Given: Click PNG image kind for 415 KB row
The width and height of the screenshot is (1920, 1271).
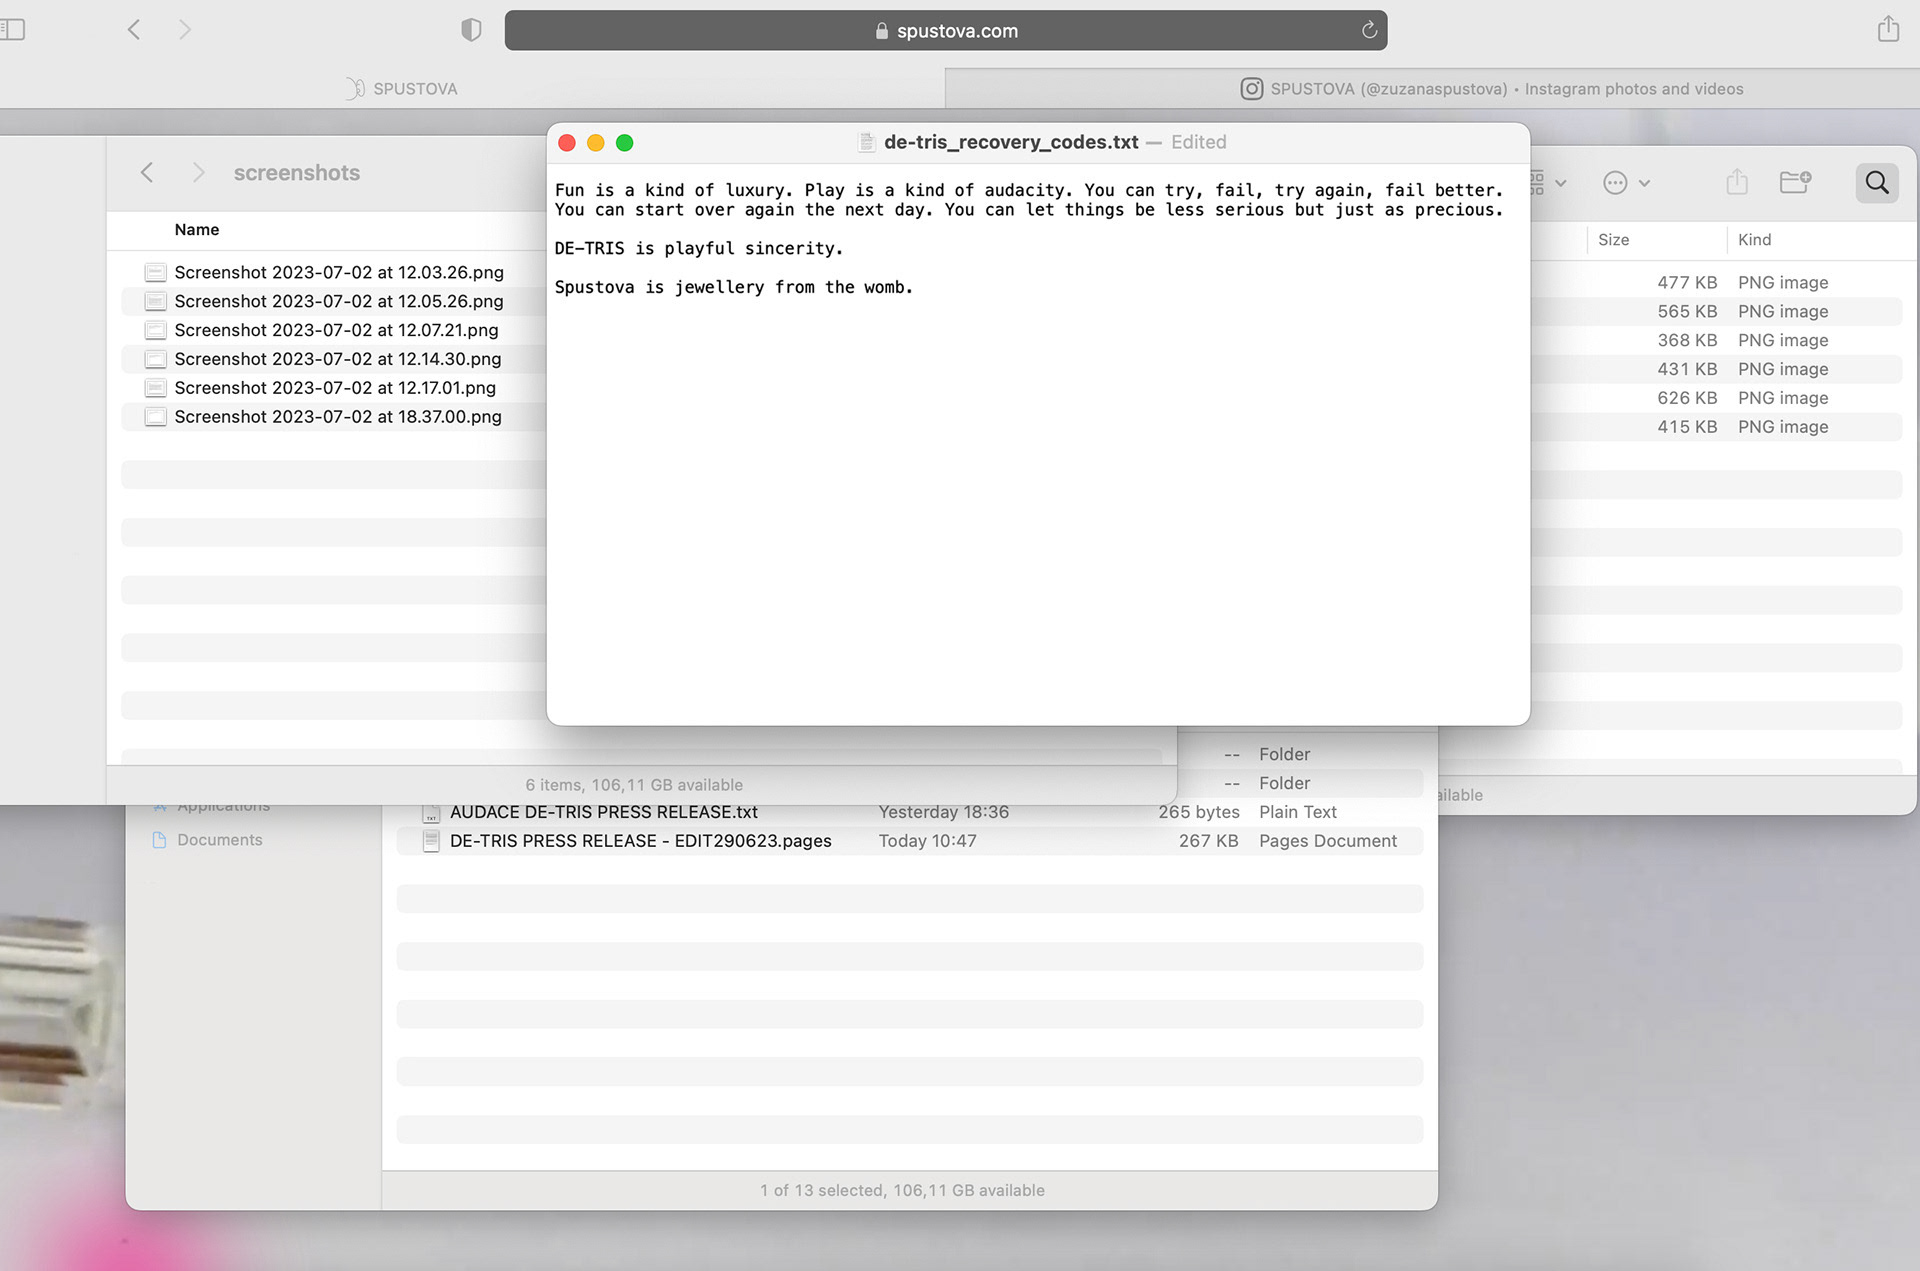Looking at the screenshot, I should point(1782,427).
